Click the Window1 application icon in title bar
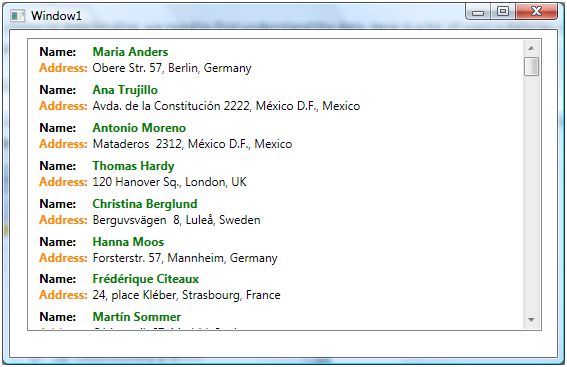Screen dimensions: 567x367 [17, 16]
